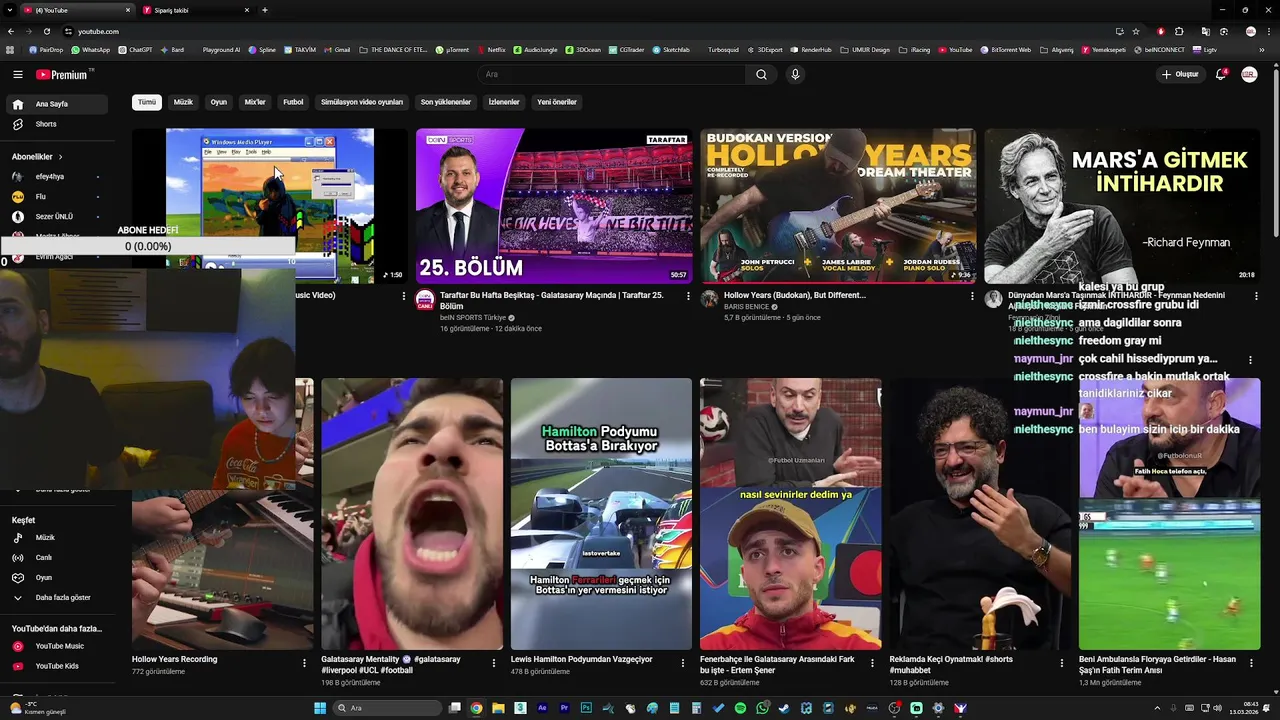The height and width of the screenshot is (720, 1280).
Task: Click the search magnifier button
Action: [x=761, y=74]
